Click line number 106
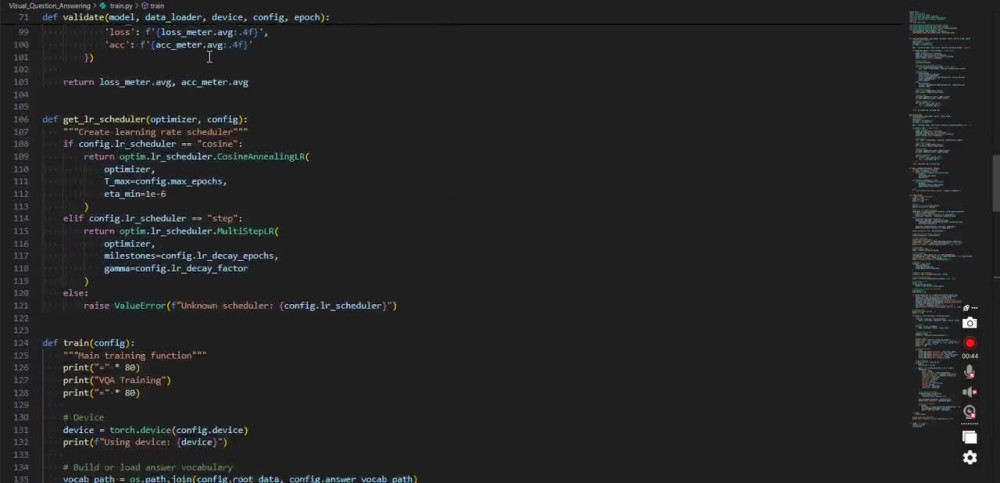 (x=21, y=119)
